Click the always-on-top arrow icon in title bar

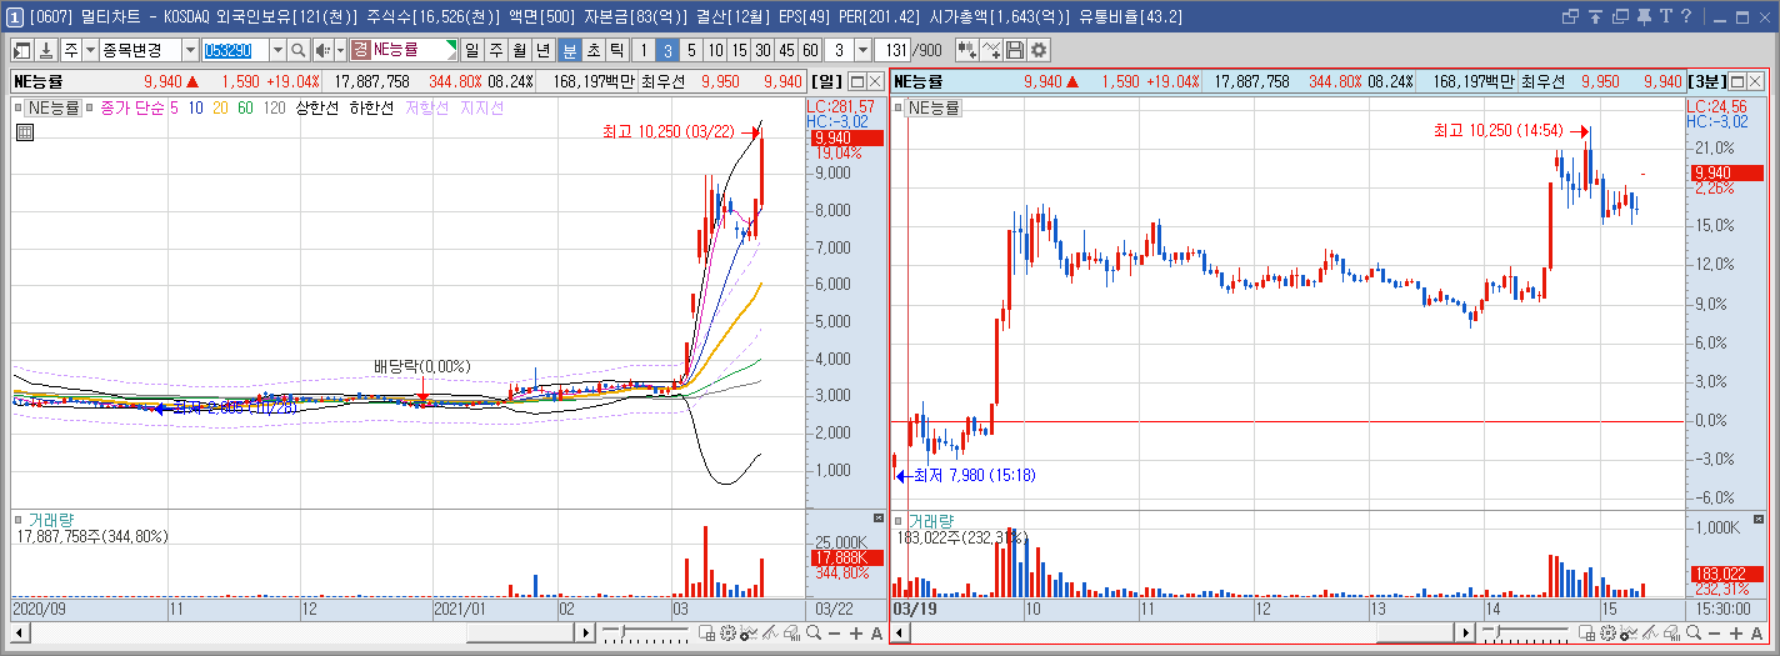coord(1596,17)
